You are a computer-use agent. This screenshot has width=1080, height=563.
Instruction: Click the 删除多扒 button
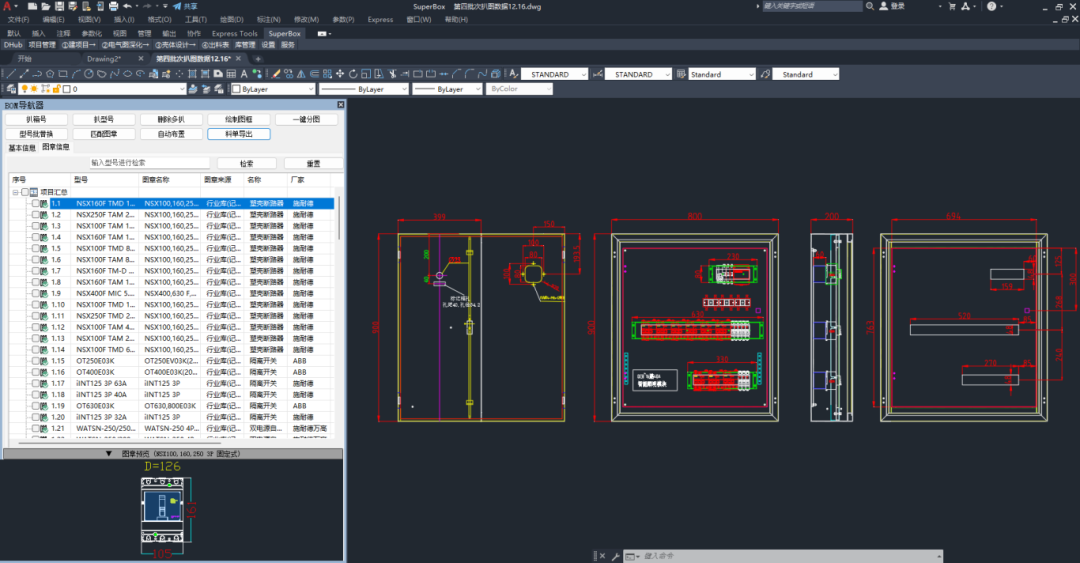171,119
